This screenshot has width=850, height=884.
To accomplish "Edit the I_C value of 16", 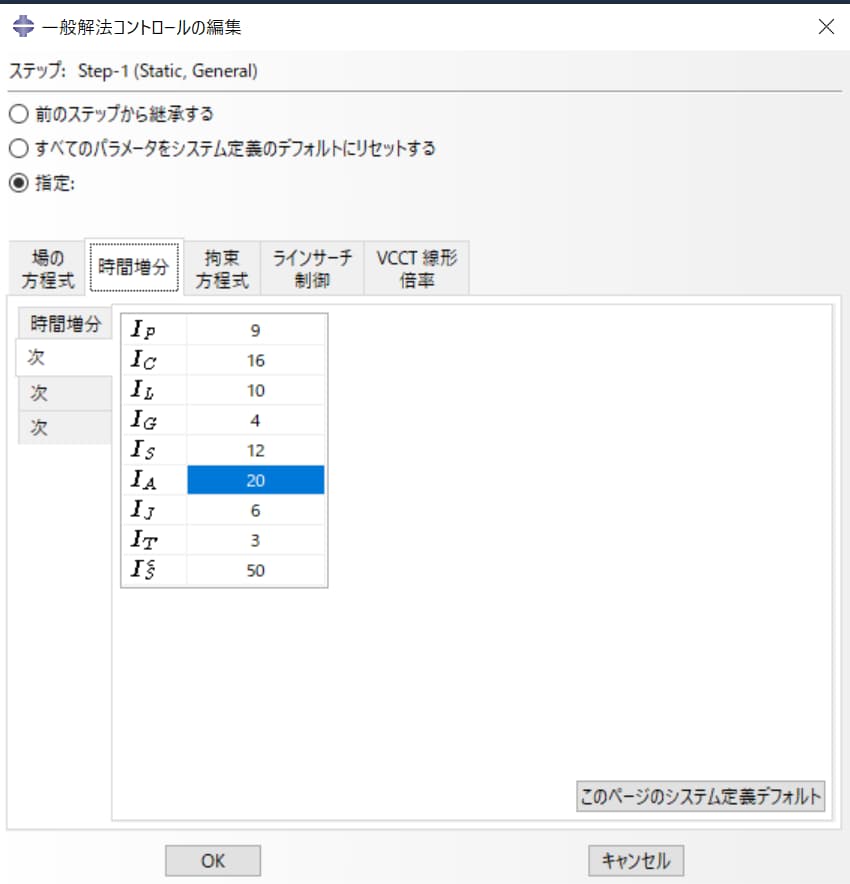I will [x=255, y=359].
